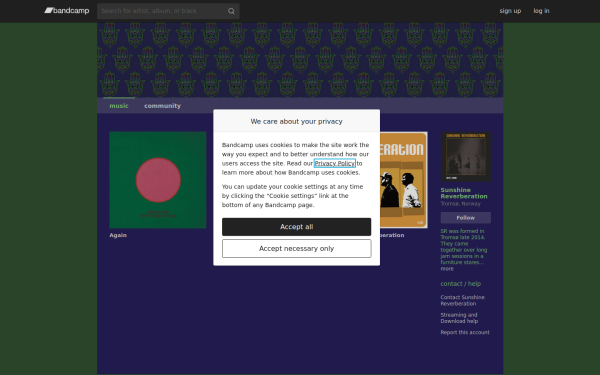
Task: Click the Bandcamp logo
Action: point(67,11)
